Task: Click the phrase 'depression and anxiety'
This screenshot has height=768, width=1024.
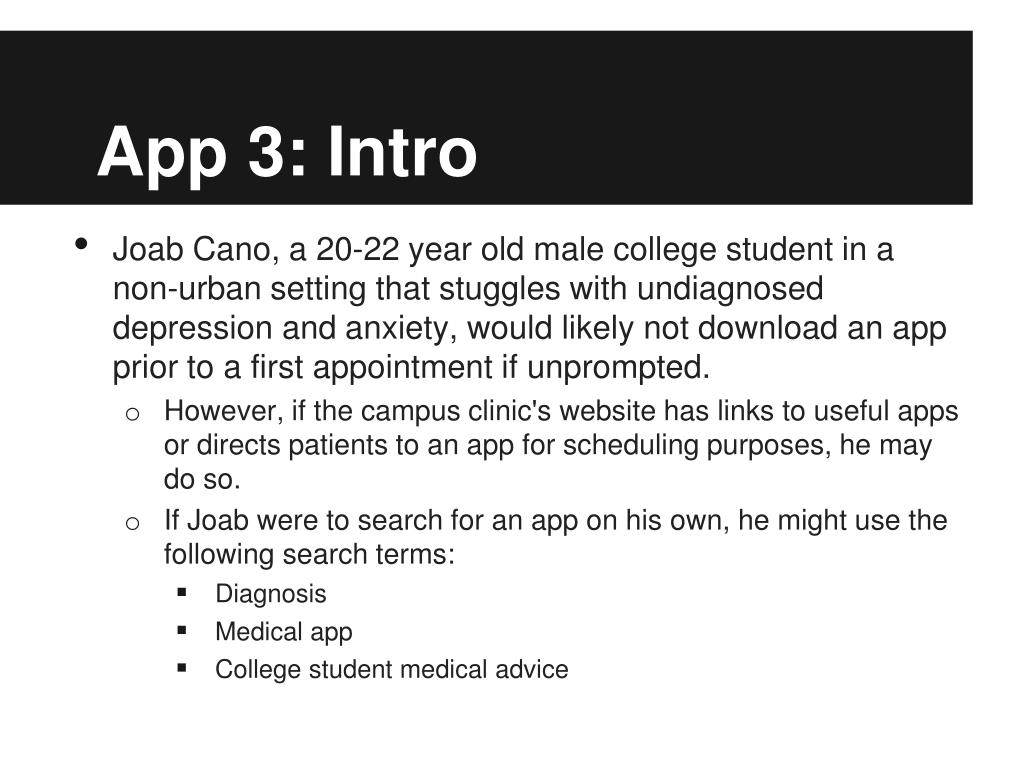Action: pos(284,328)
